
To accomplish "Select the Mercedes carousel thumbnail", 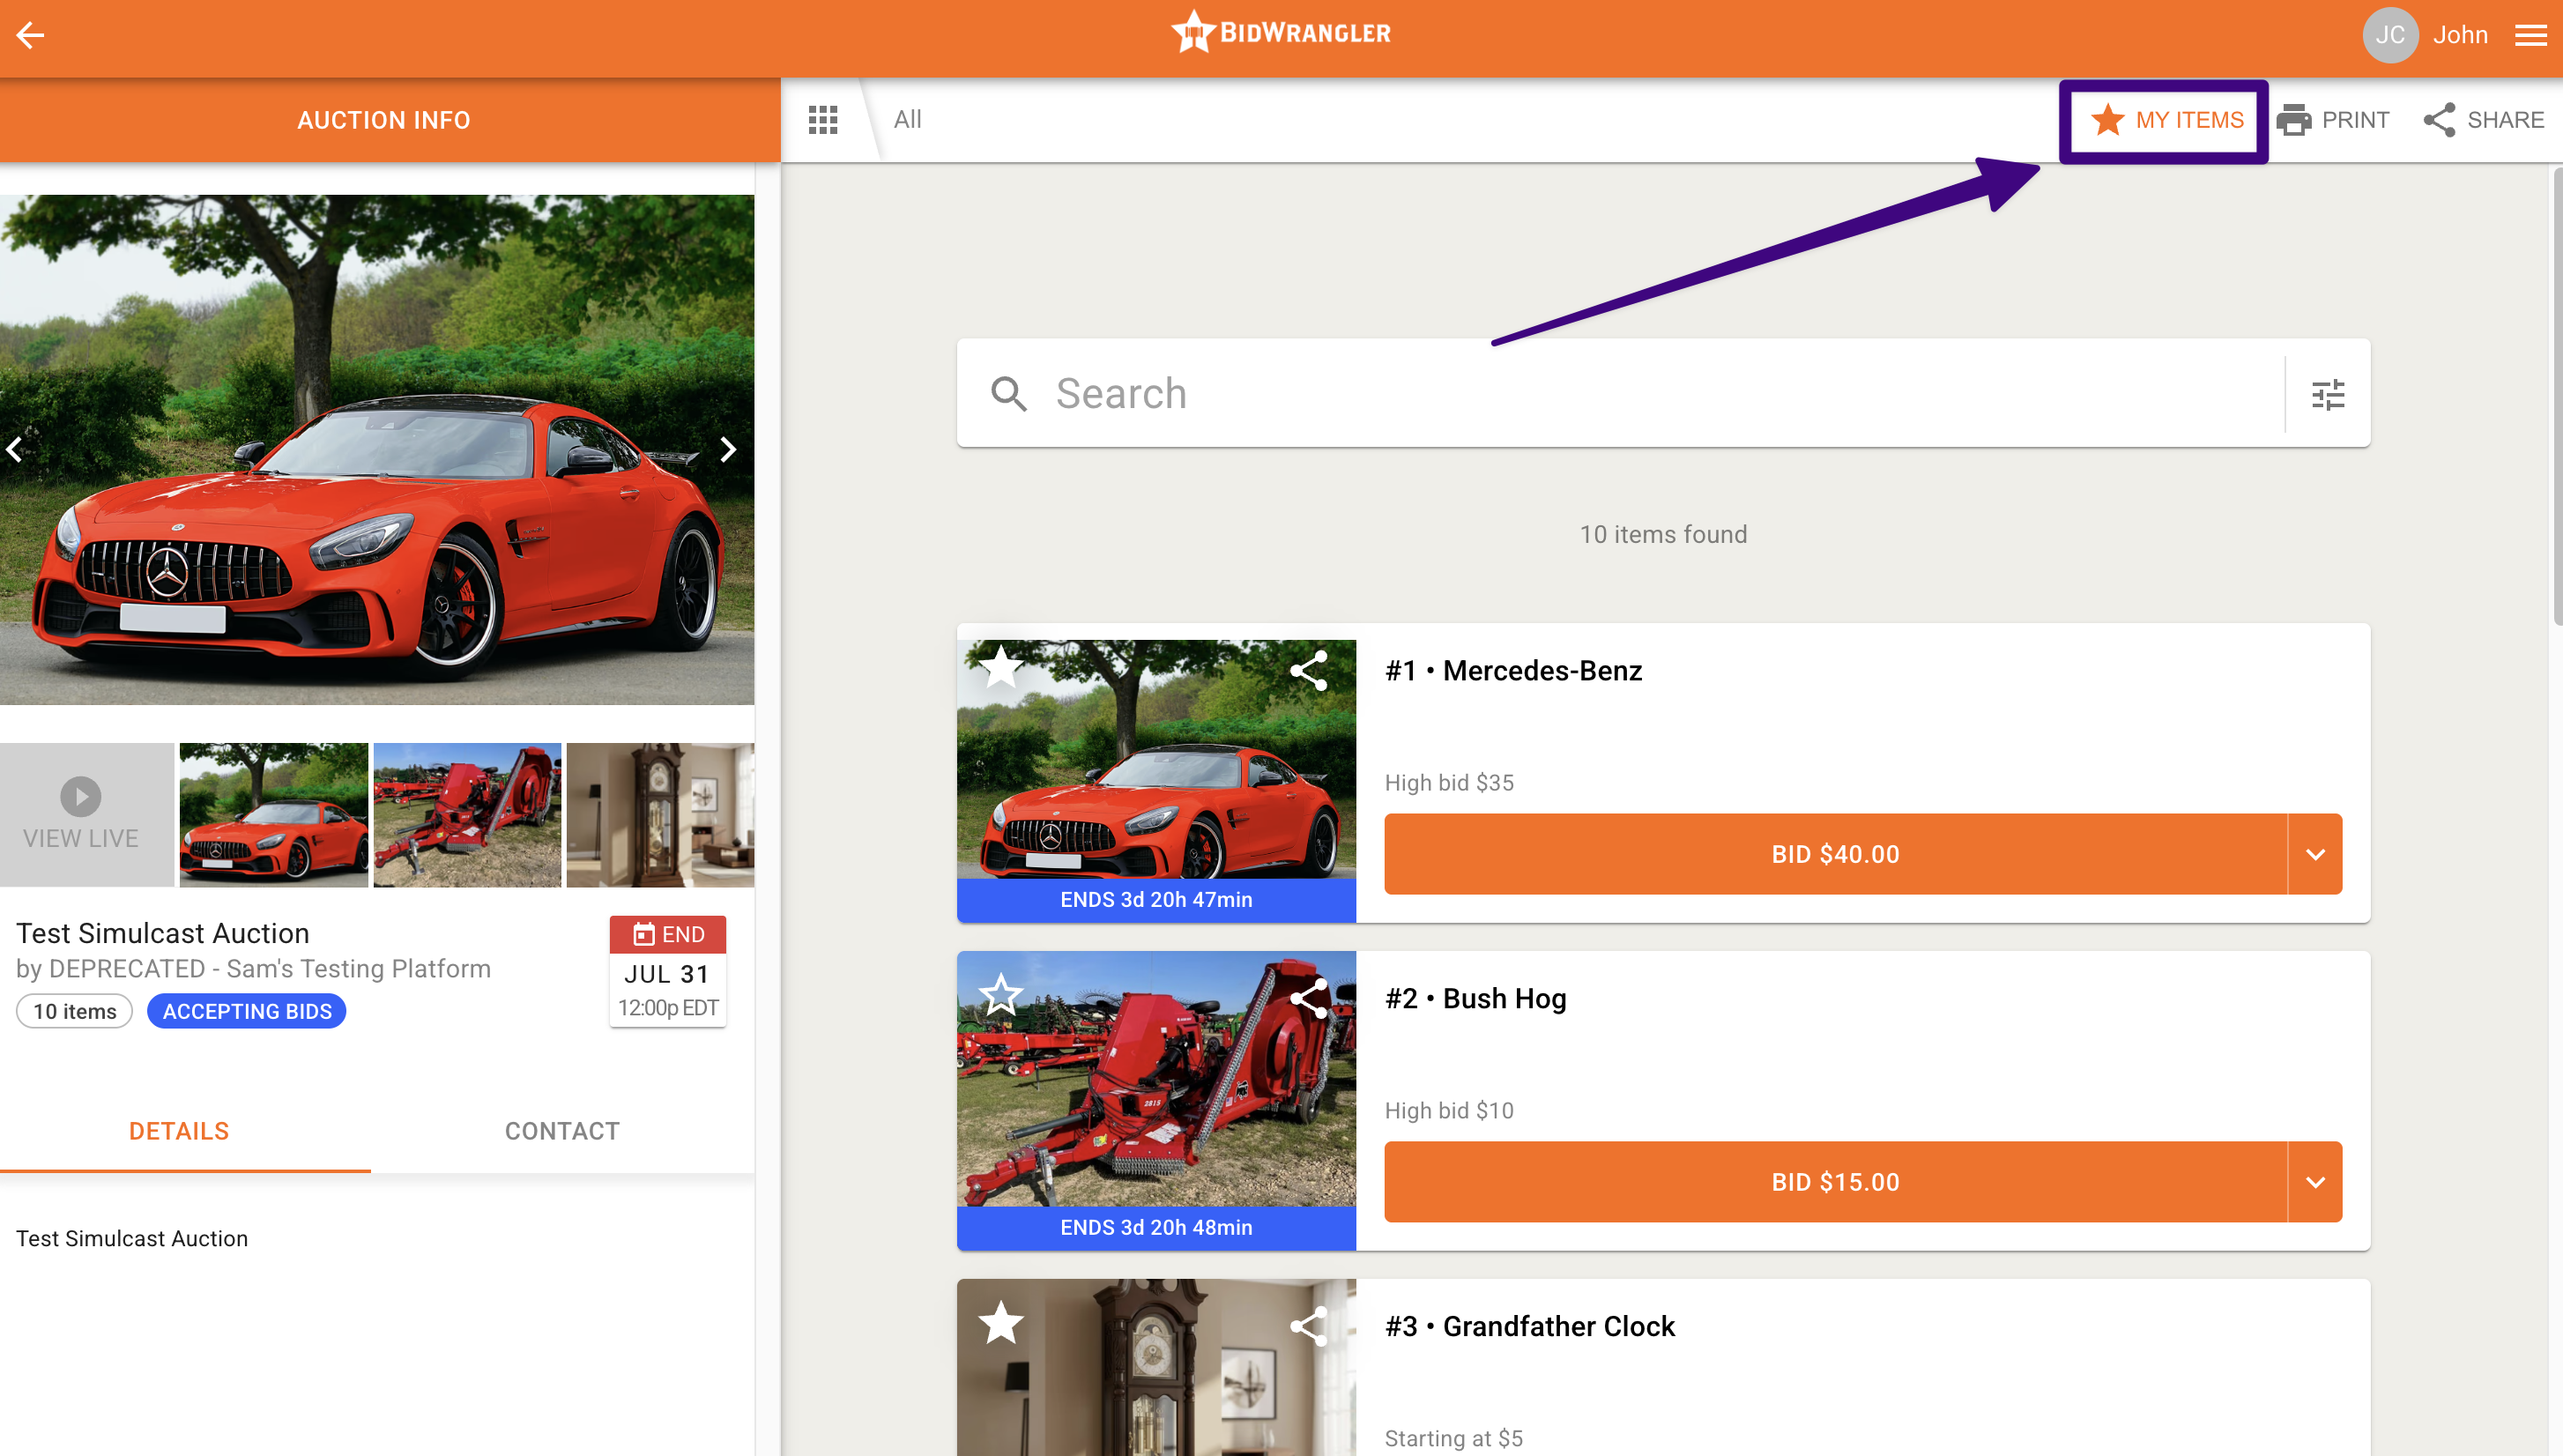I will pyautogui.click(x=273, y=814).
